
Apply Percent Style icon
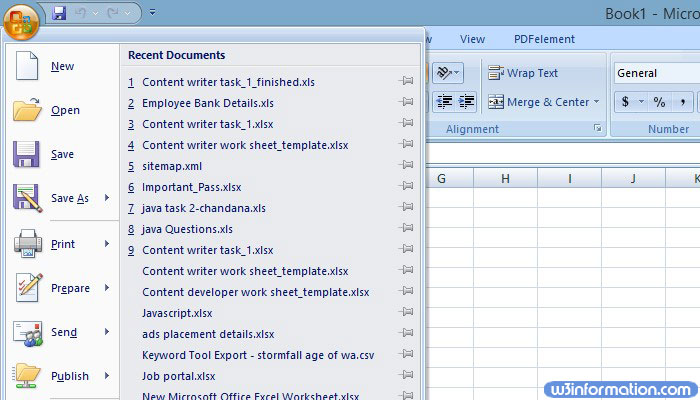659,102
